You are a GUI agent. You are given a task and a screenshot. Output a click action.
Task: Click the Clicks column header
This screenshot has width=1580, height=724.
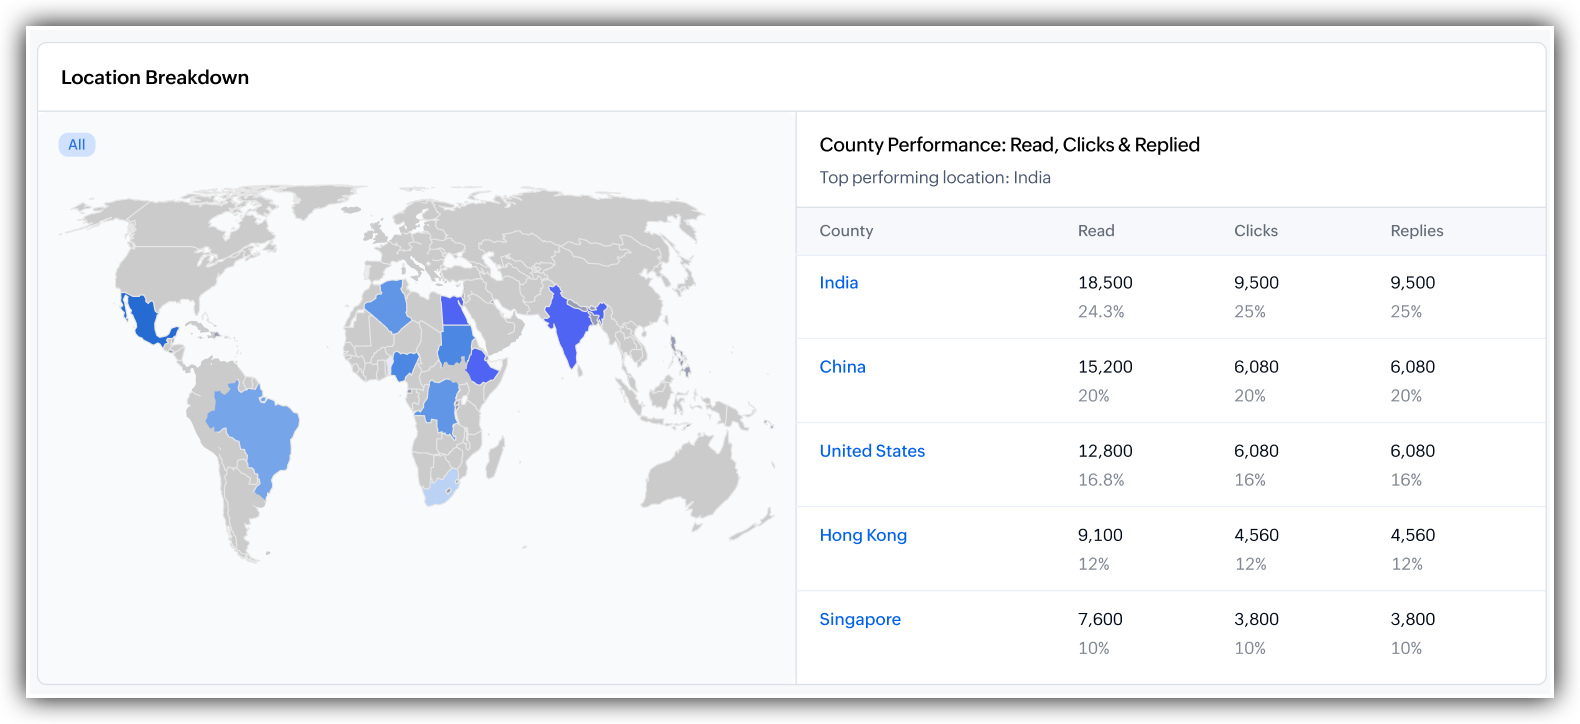coord(1256,231)
